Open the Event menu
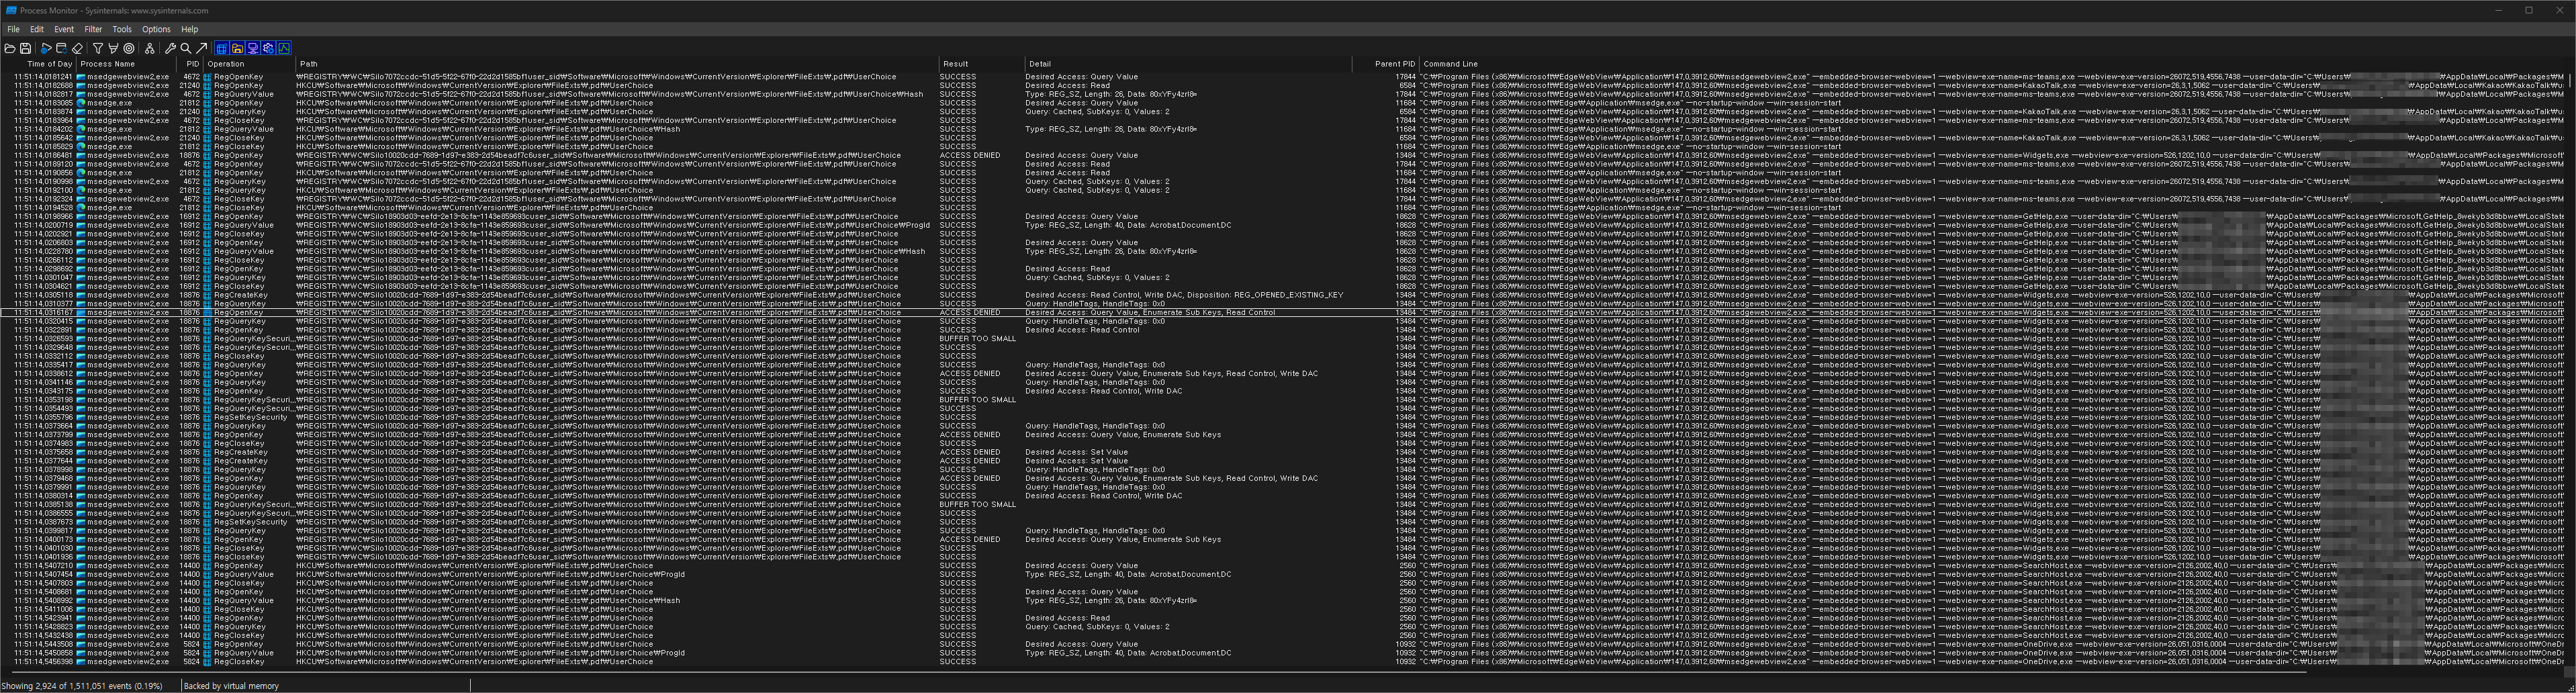The width and height of the screenshot is (2576, 693). (x=64, y=29)
